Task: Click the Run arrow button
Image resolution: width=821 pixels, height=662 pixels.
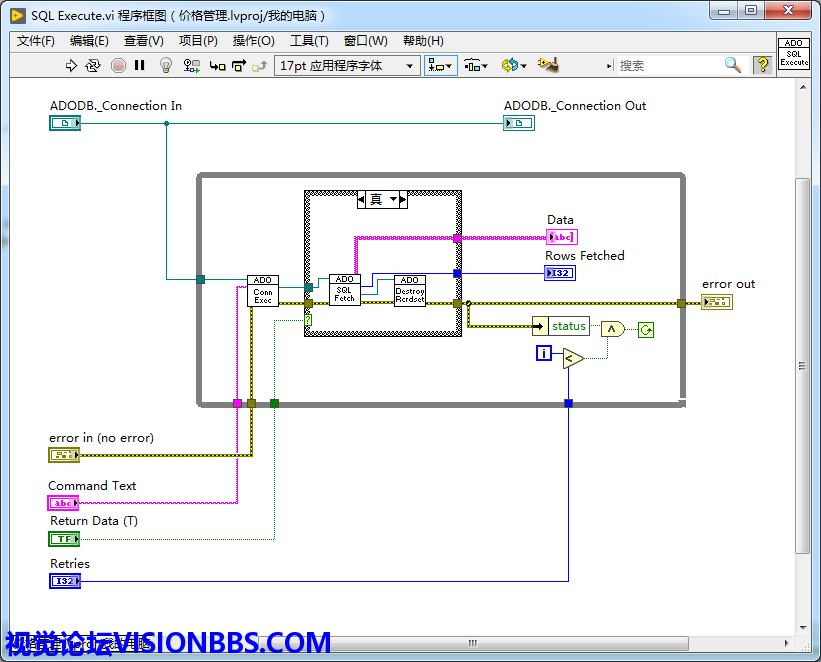Action: coord(71,65)
